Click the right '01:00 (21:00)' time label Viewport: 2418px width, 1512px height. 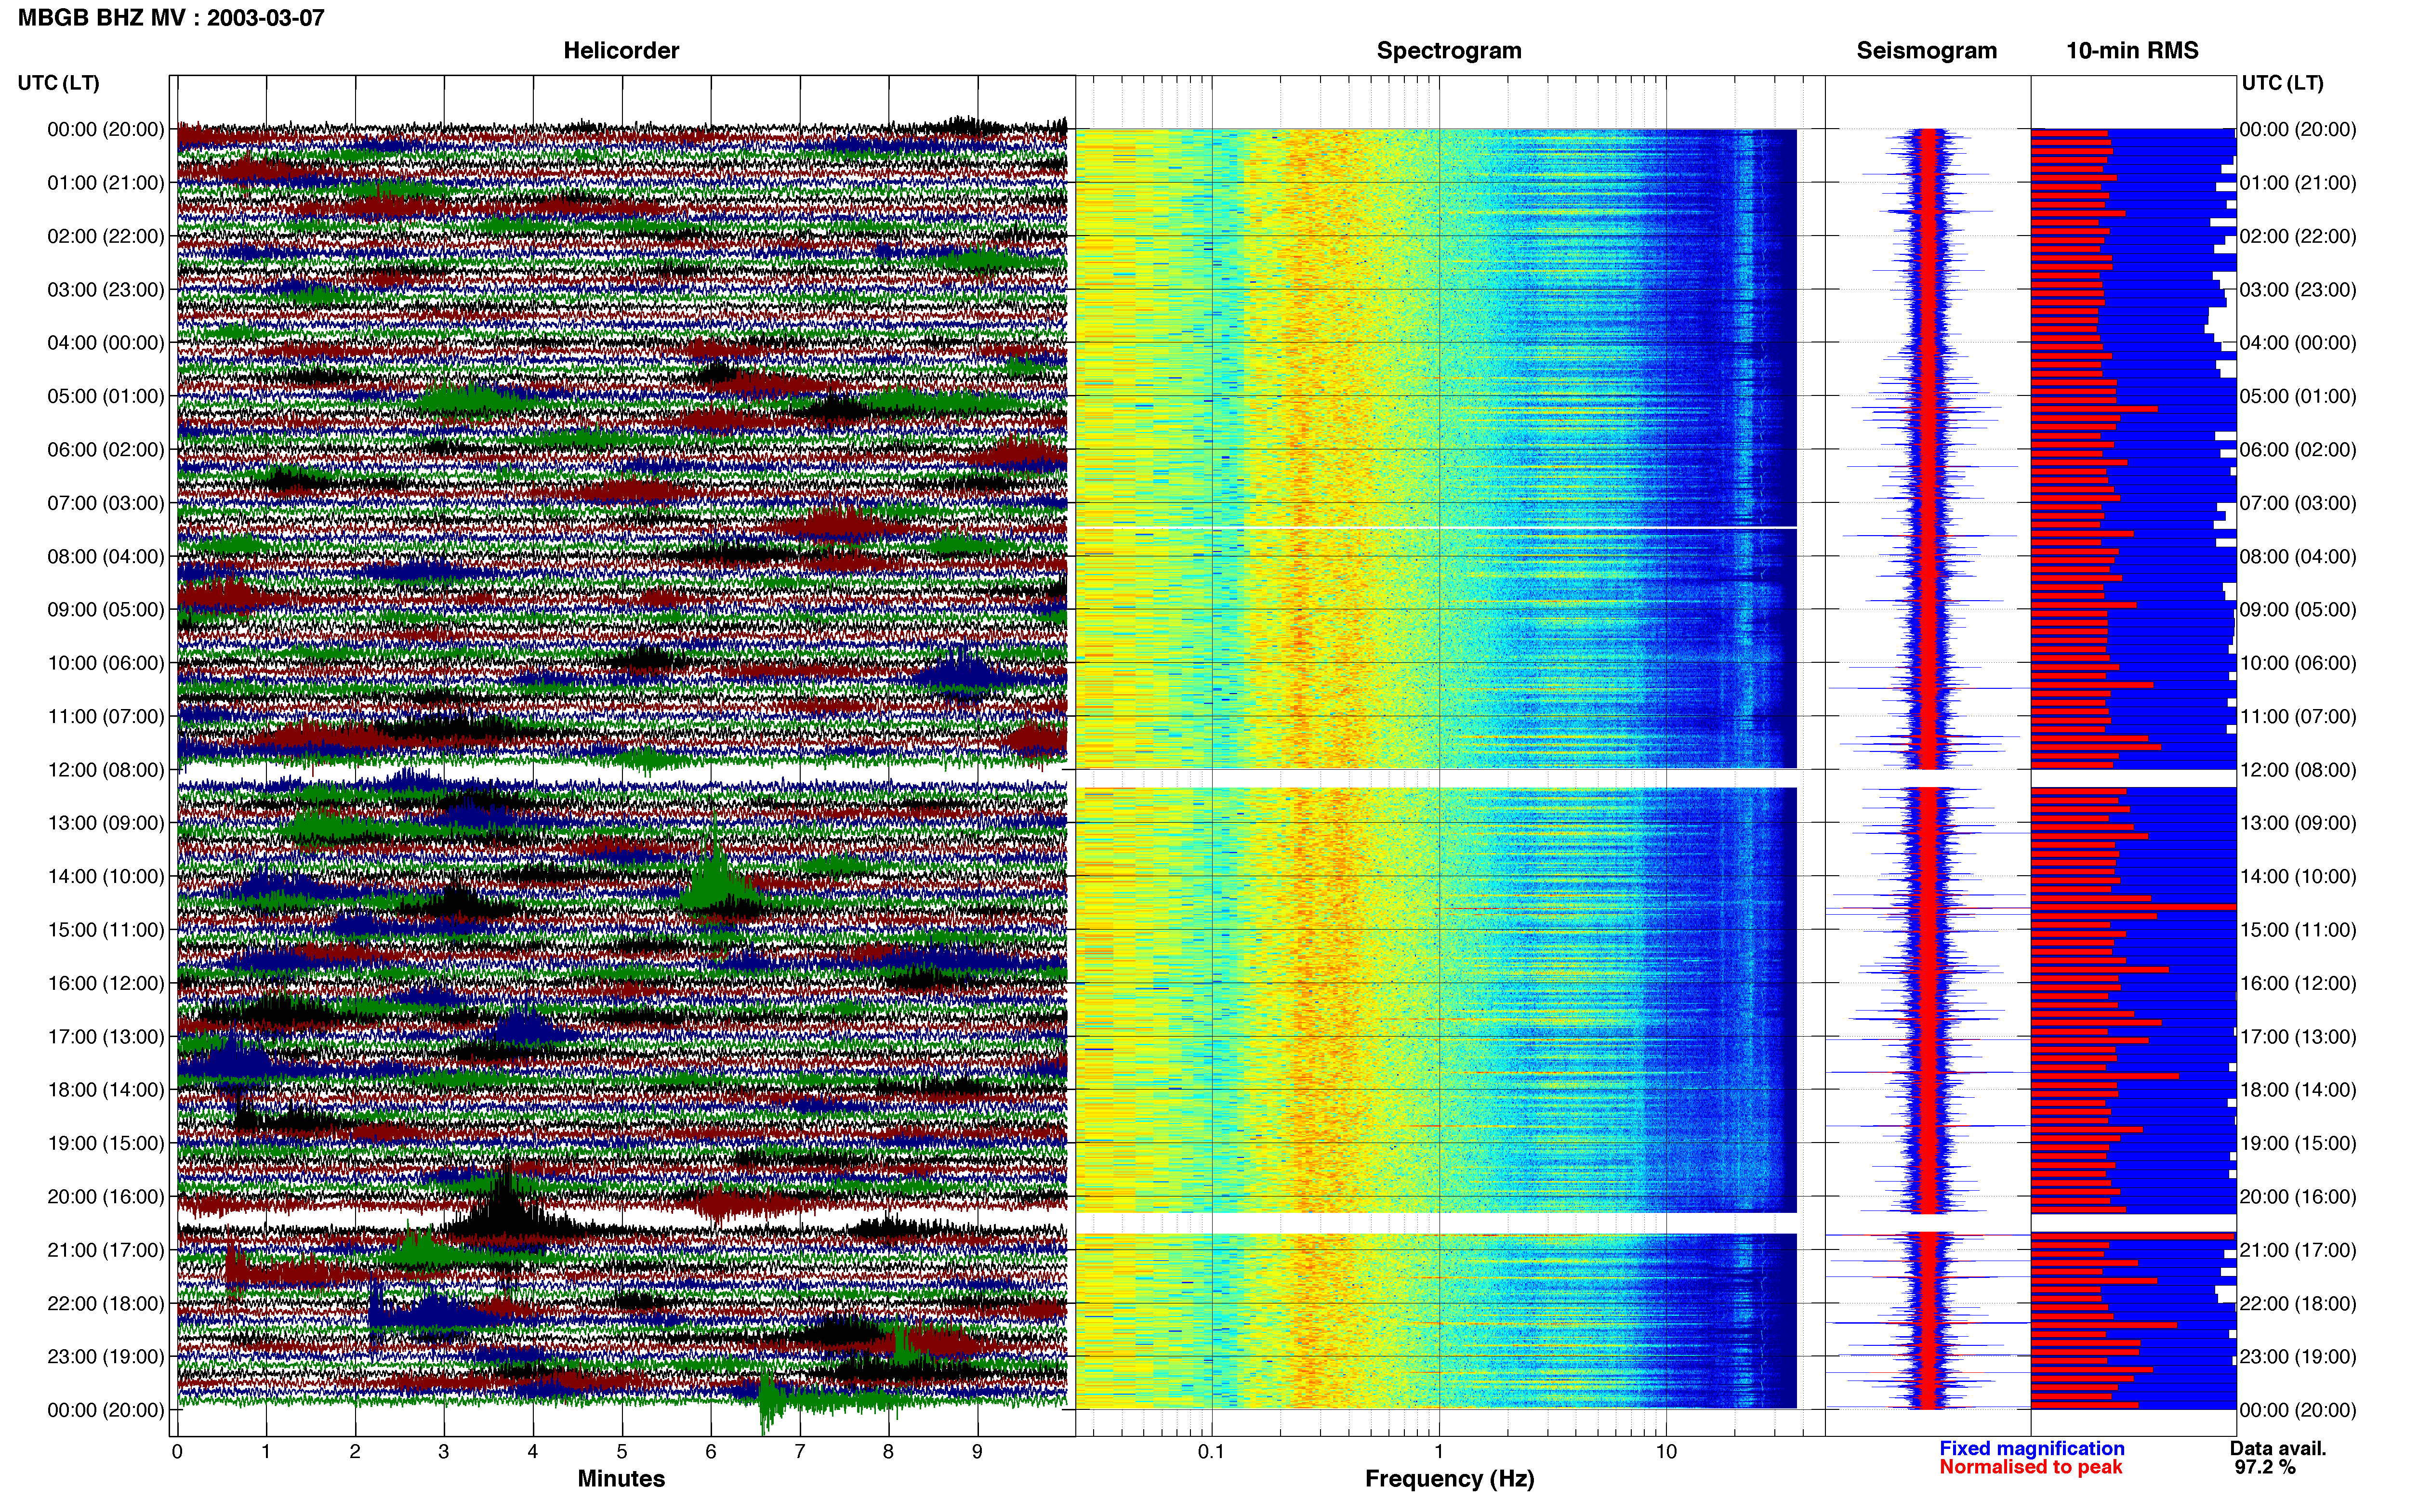(x=2298, y=183)
